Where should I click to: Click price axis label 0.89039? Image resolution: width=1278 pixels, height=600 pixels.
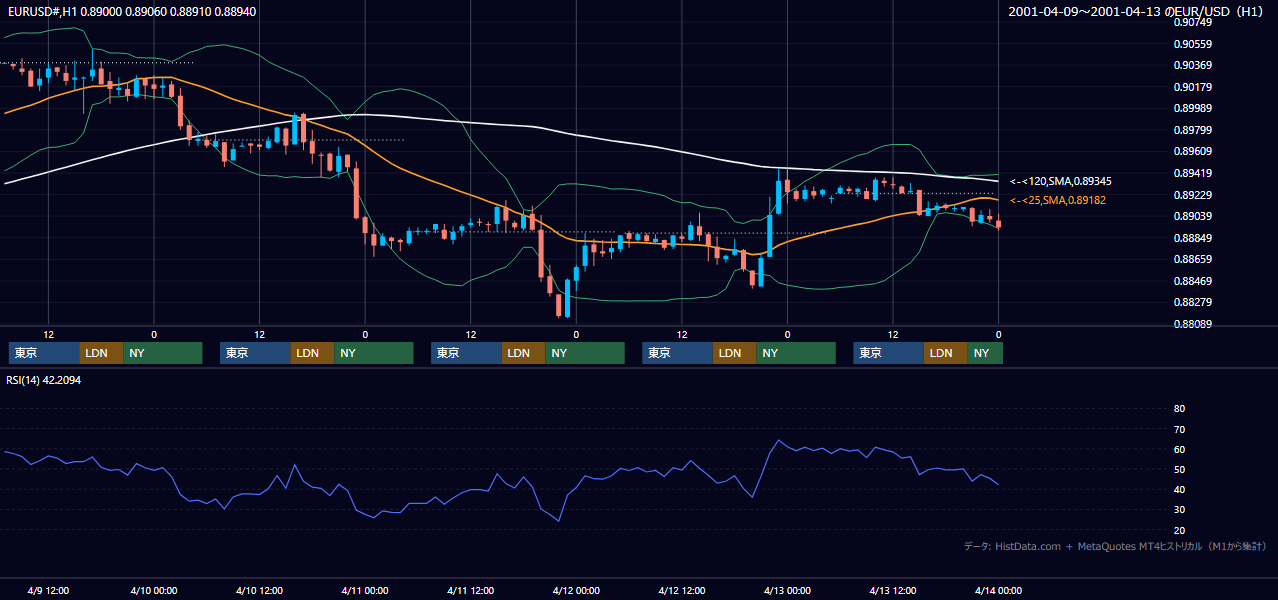(1192, 216)
